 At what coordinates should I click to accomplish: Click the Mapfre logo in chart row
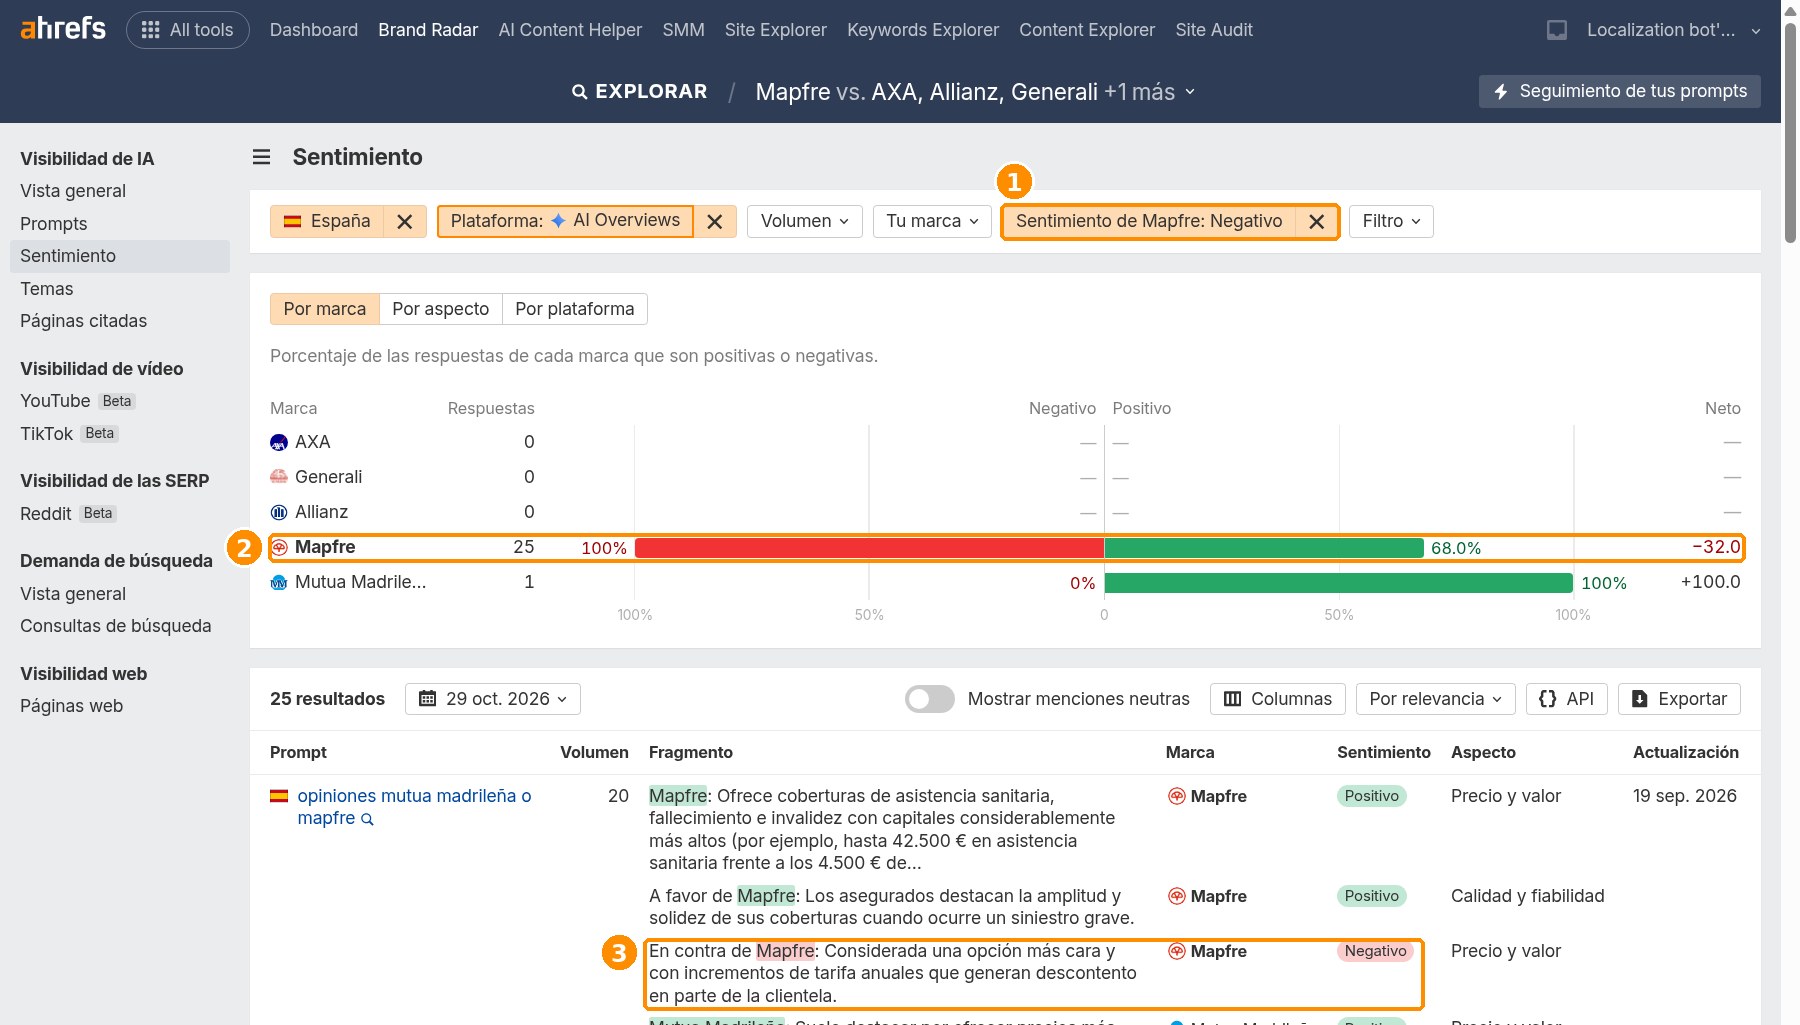point(279,547)
